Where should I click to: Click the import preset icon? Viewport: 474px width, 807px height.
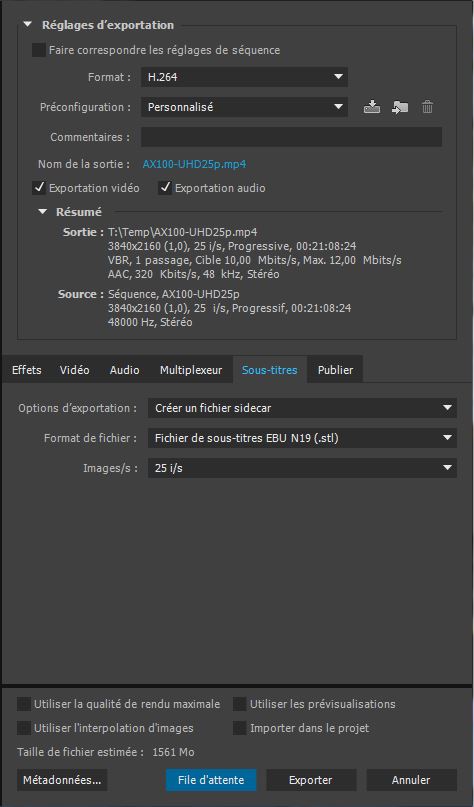399,107
